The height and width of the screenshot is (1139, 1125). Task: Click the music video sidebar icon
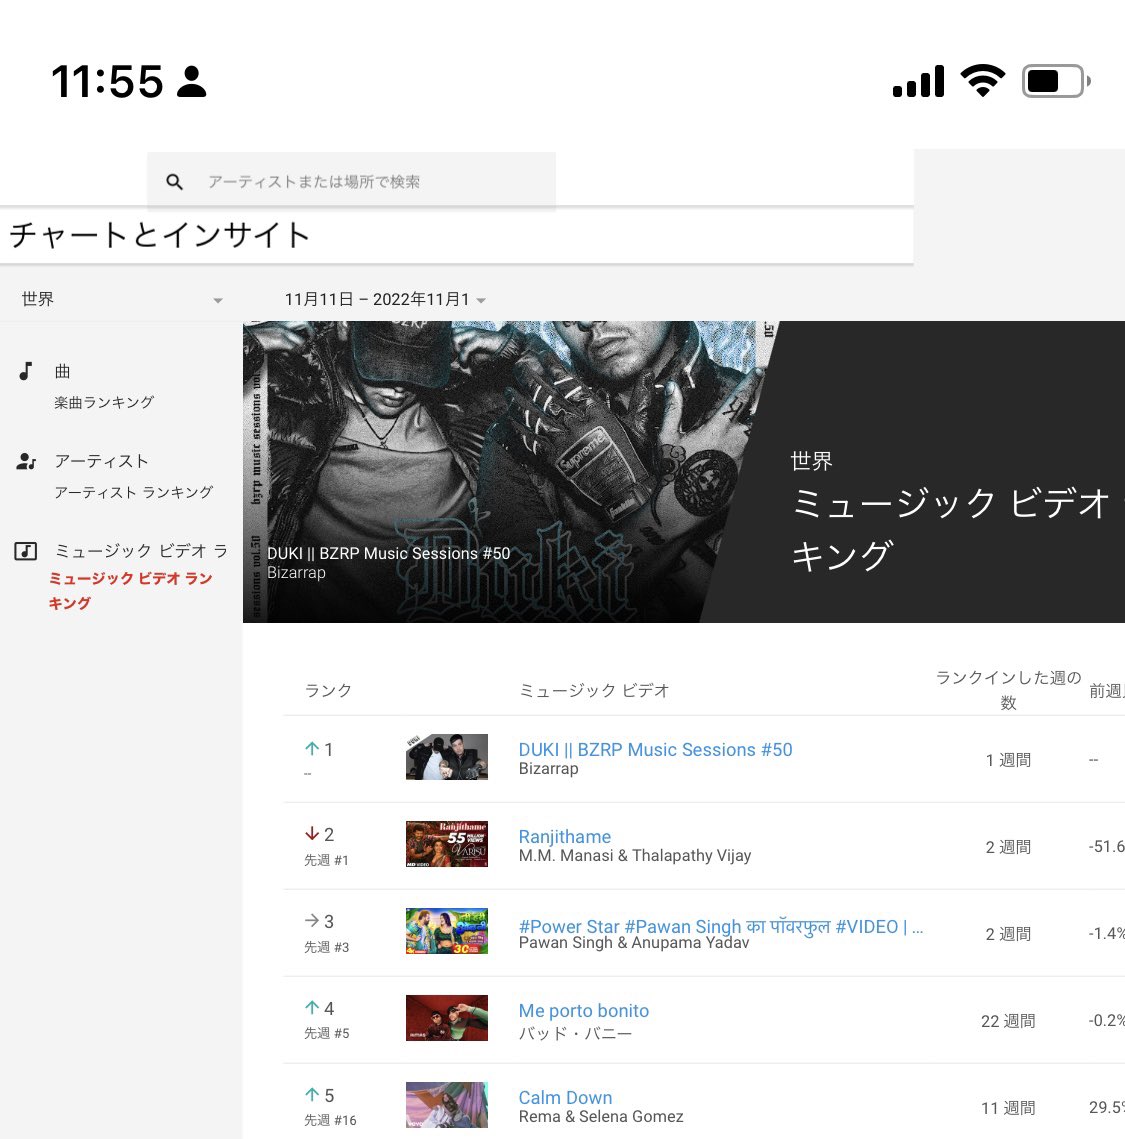[26, 551]
